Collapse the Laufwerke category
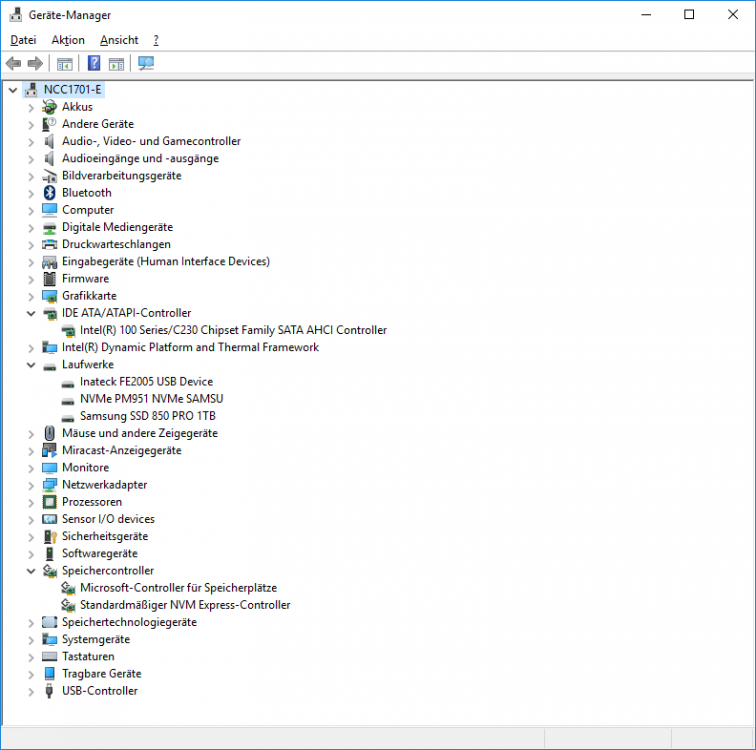 pos(31,365)
